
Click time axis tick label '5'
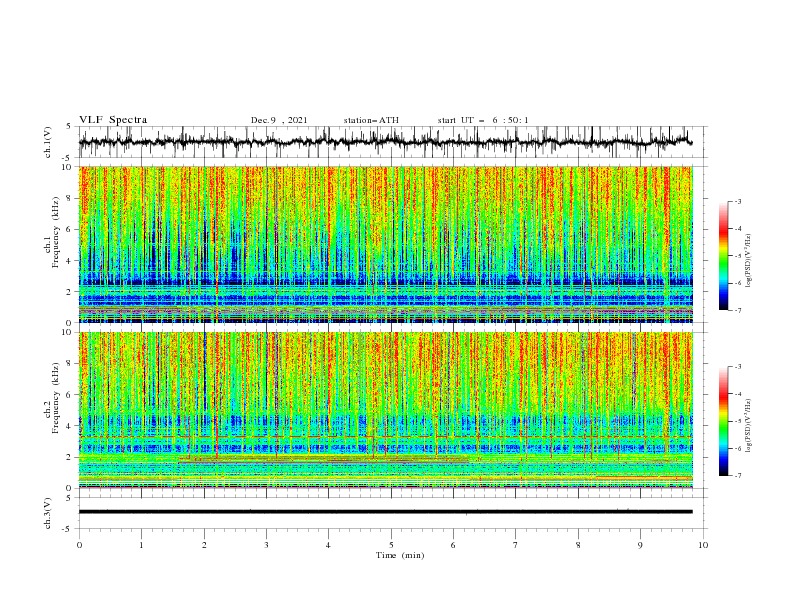[391, 545]
